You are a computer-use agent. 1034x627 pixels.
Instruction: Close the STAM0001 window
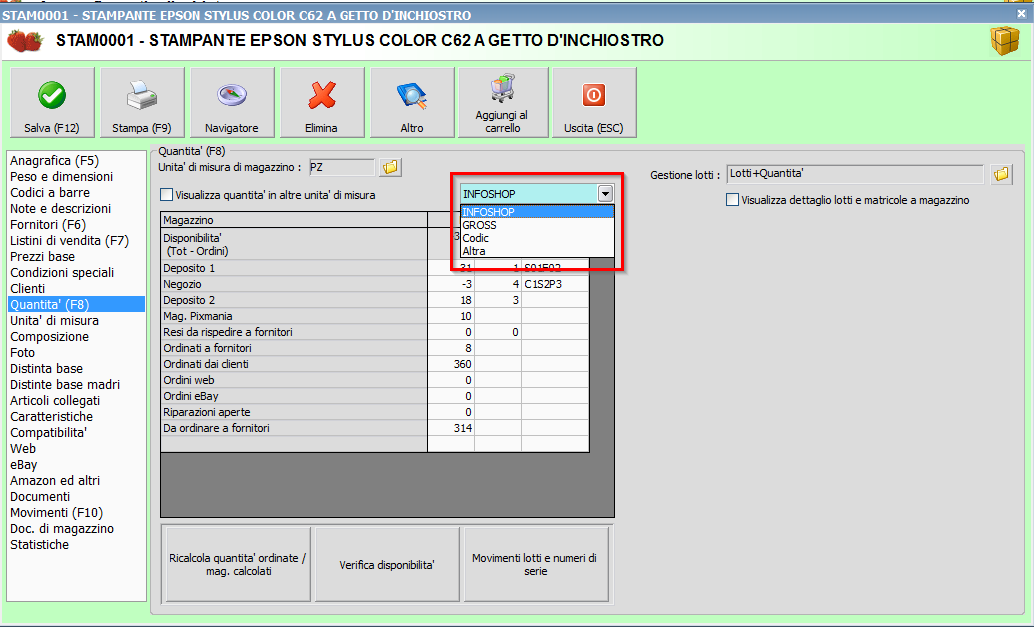click(1021, 13)
